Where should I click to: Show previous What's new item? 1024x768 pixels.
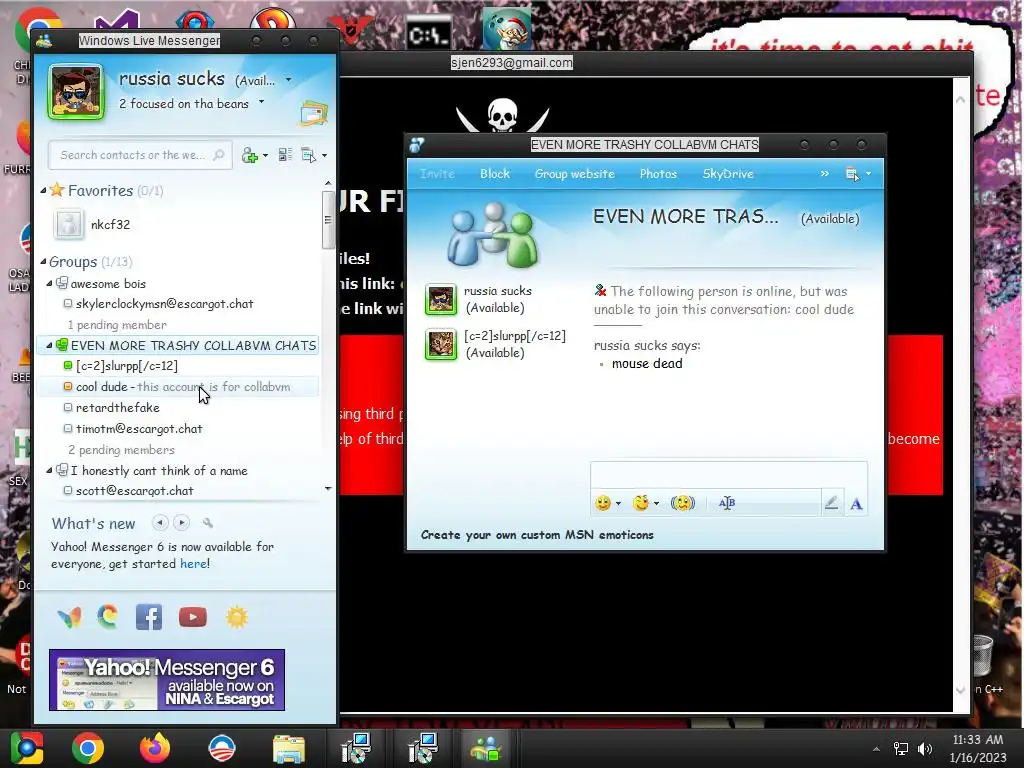[x=159, y=522]
